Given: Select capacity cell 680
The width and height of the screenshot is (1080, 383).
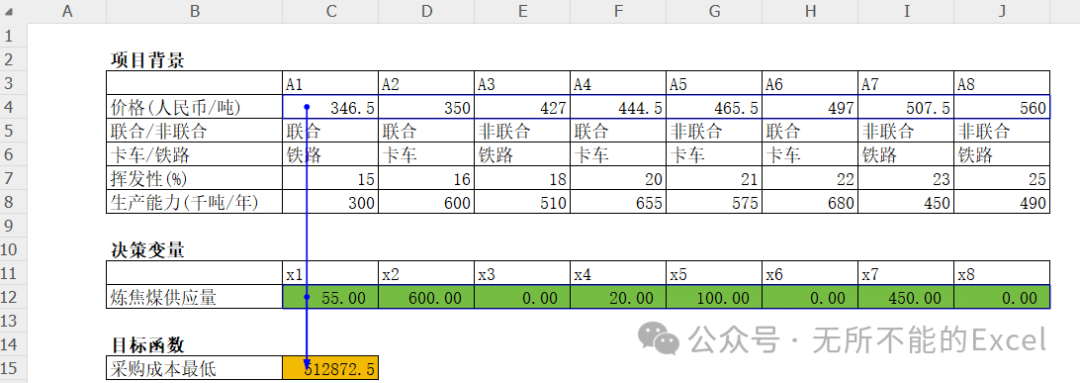Looking at the screenshot, I should pos(809,202).
